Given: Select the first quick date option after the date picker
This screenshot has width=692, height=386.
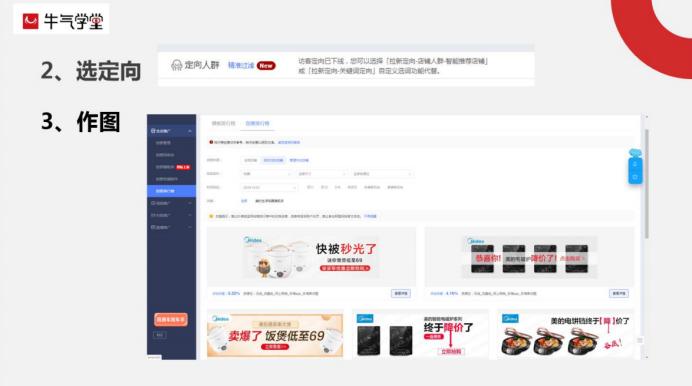Looking at the screenshot, I should click(310, 187).
